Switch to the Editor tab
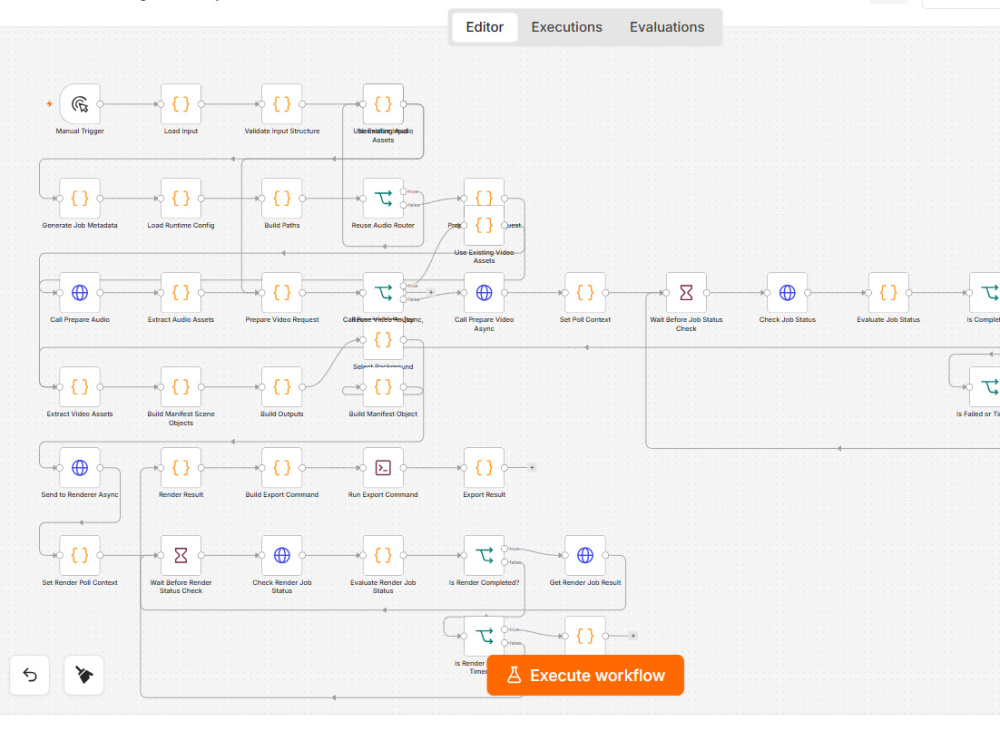Viewport: 1000px width, 750px height. [485, 27]
